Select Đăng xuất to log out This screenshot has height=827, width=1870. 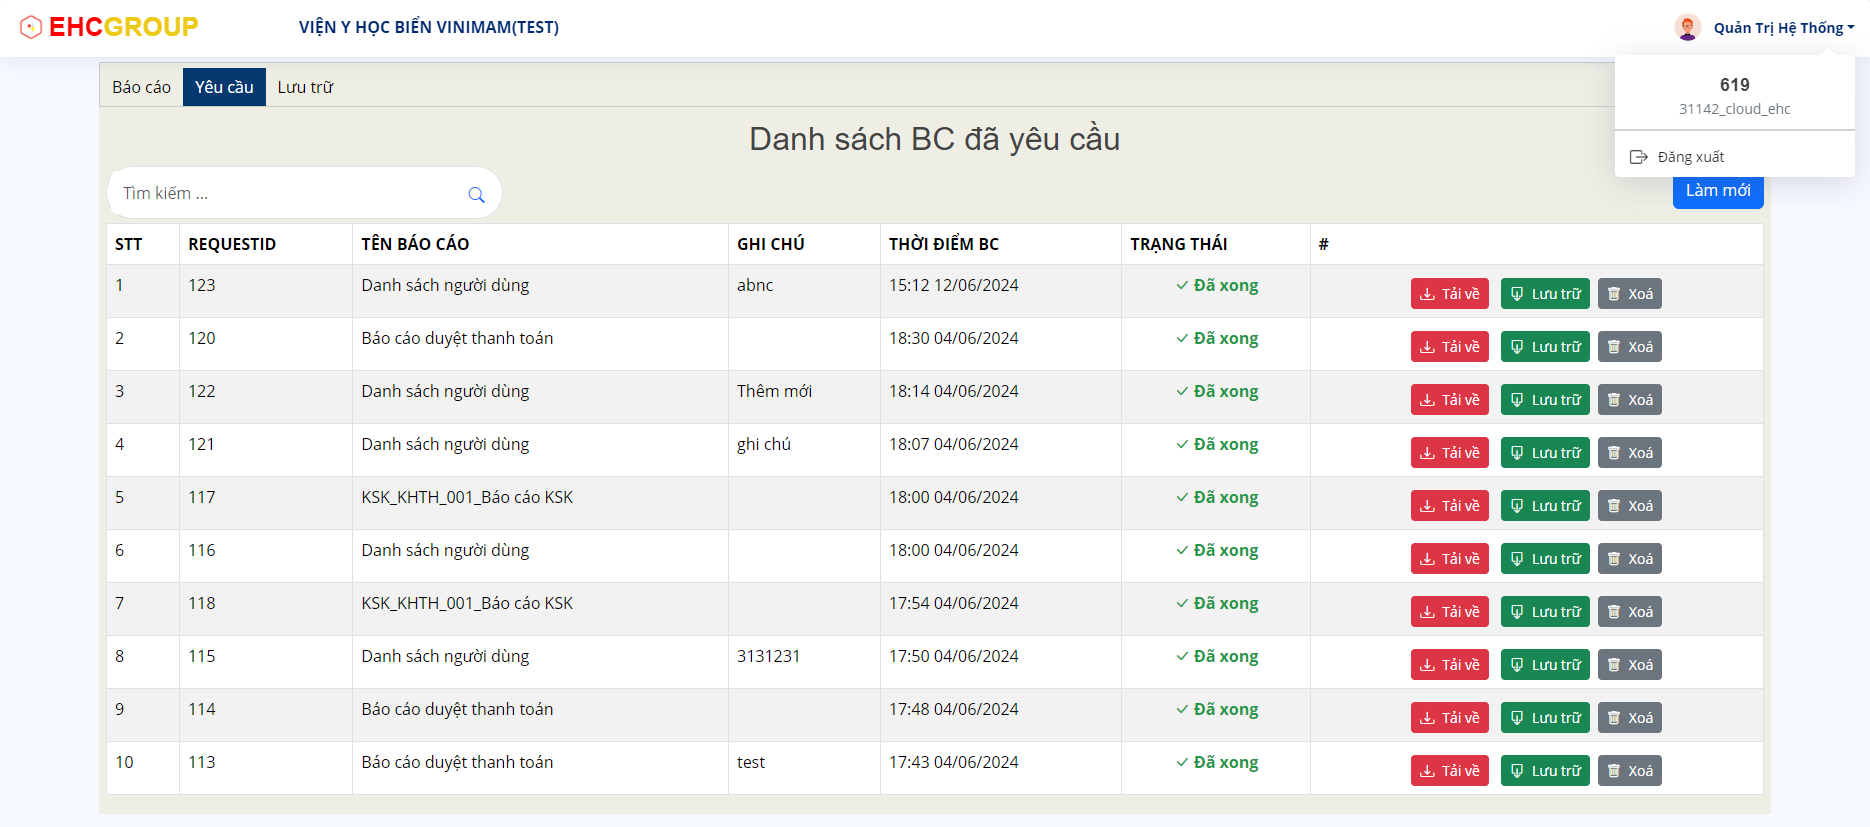point(1690,157)
